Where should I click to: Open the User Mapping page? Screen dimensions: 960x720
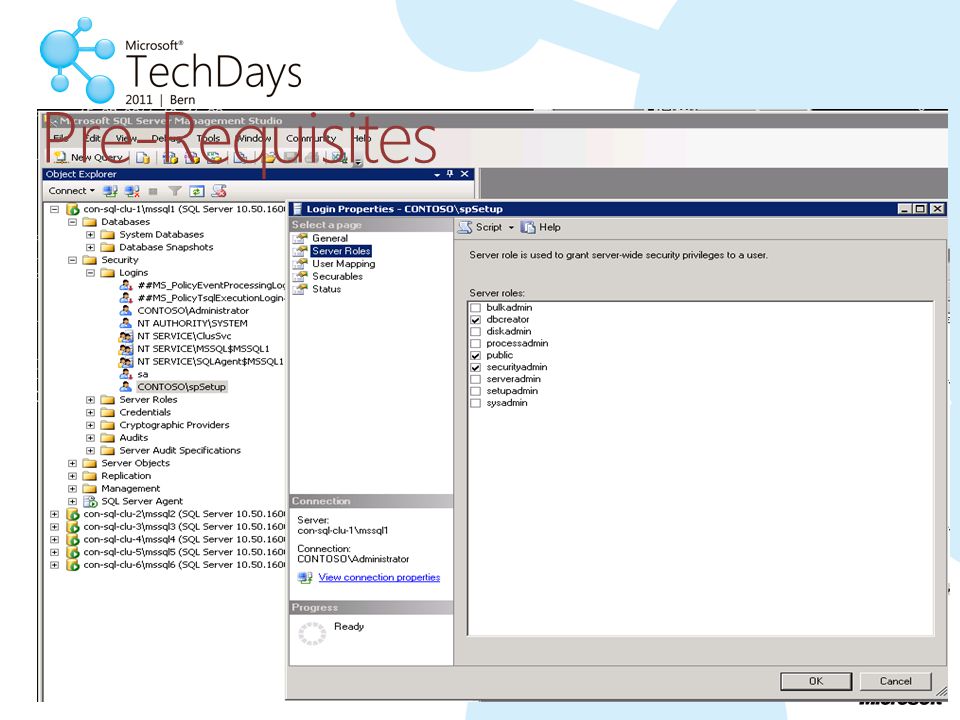(343, 264)
